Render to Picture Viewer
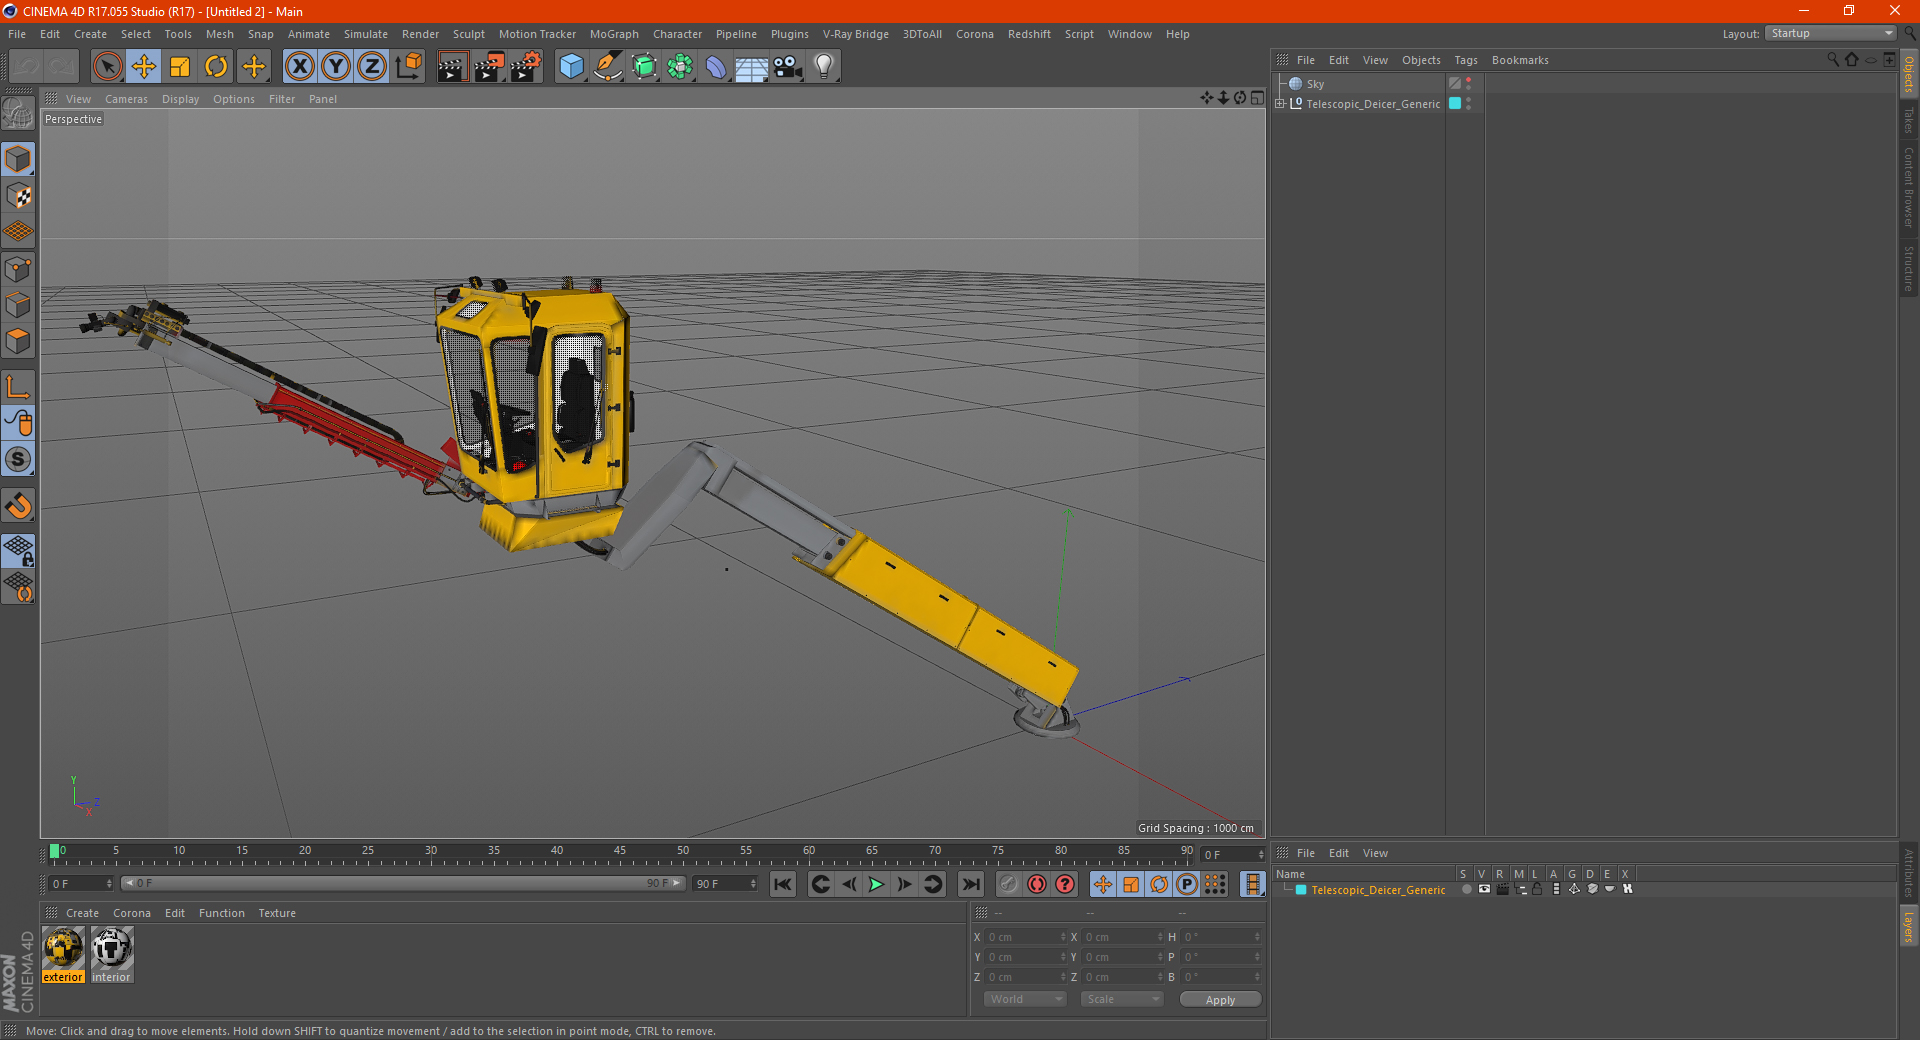The height and width of the screenshot is (1040, 1920). [x=489, y=67]
